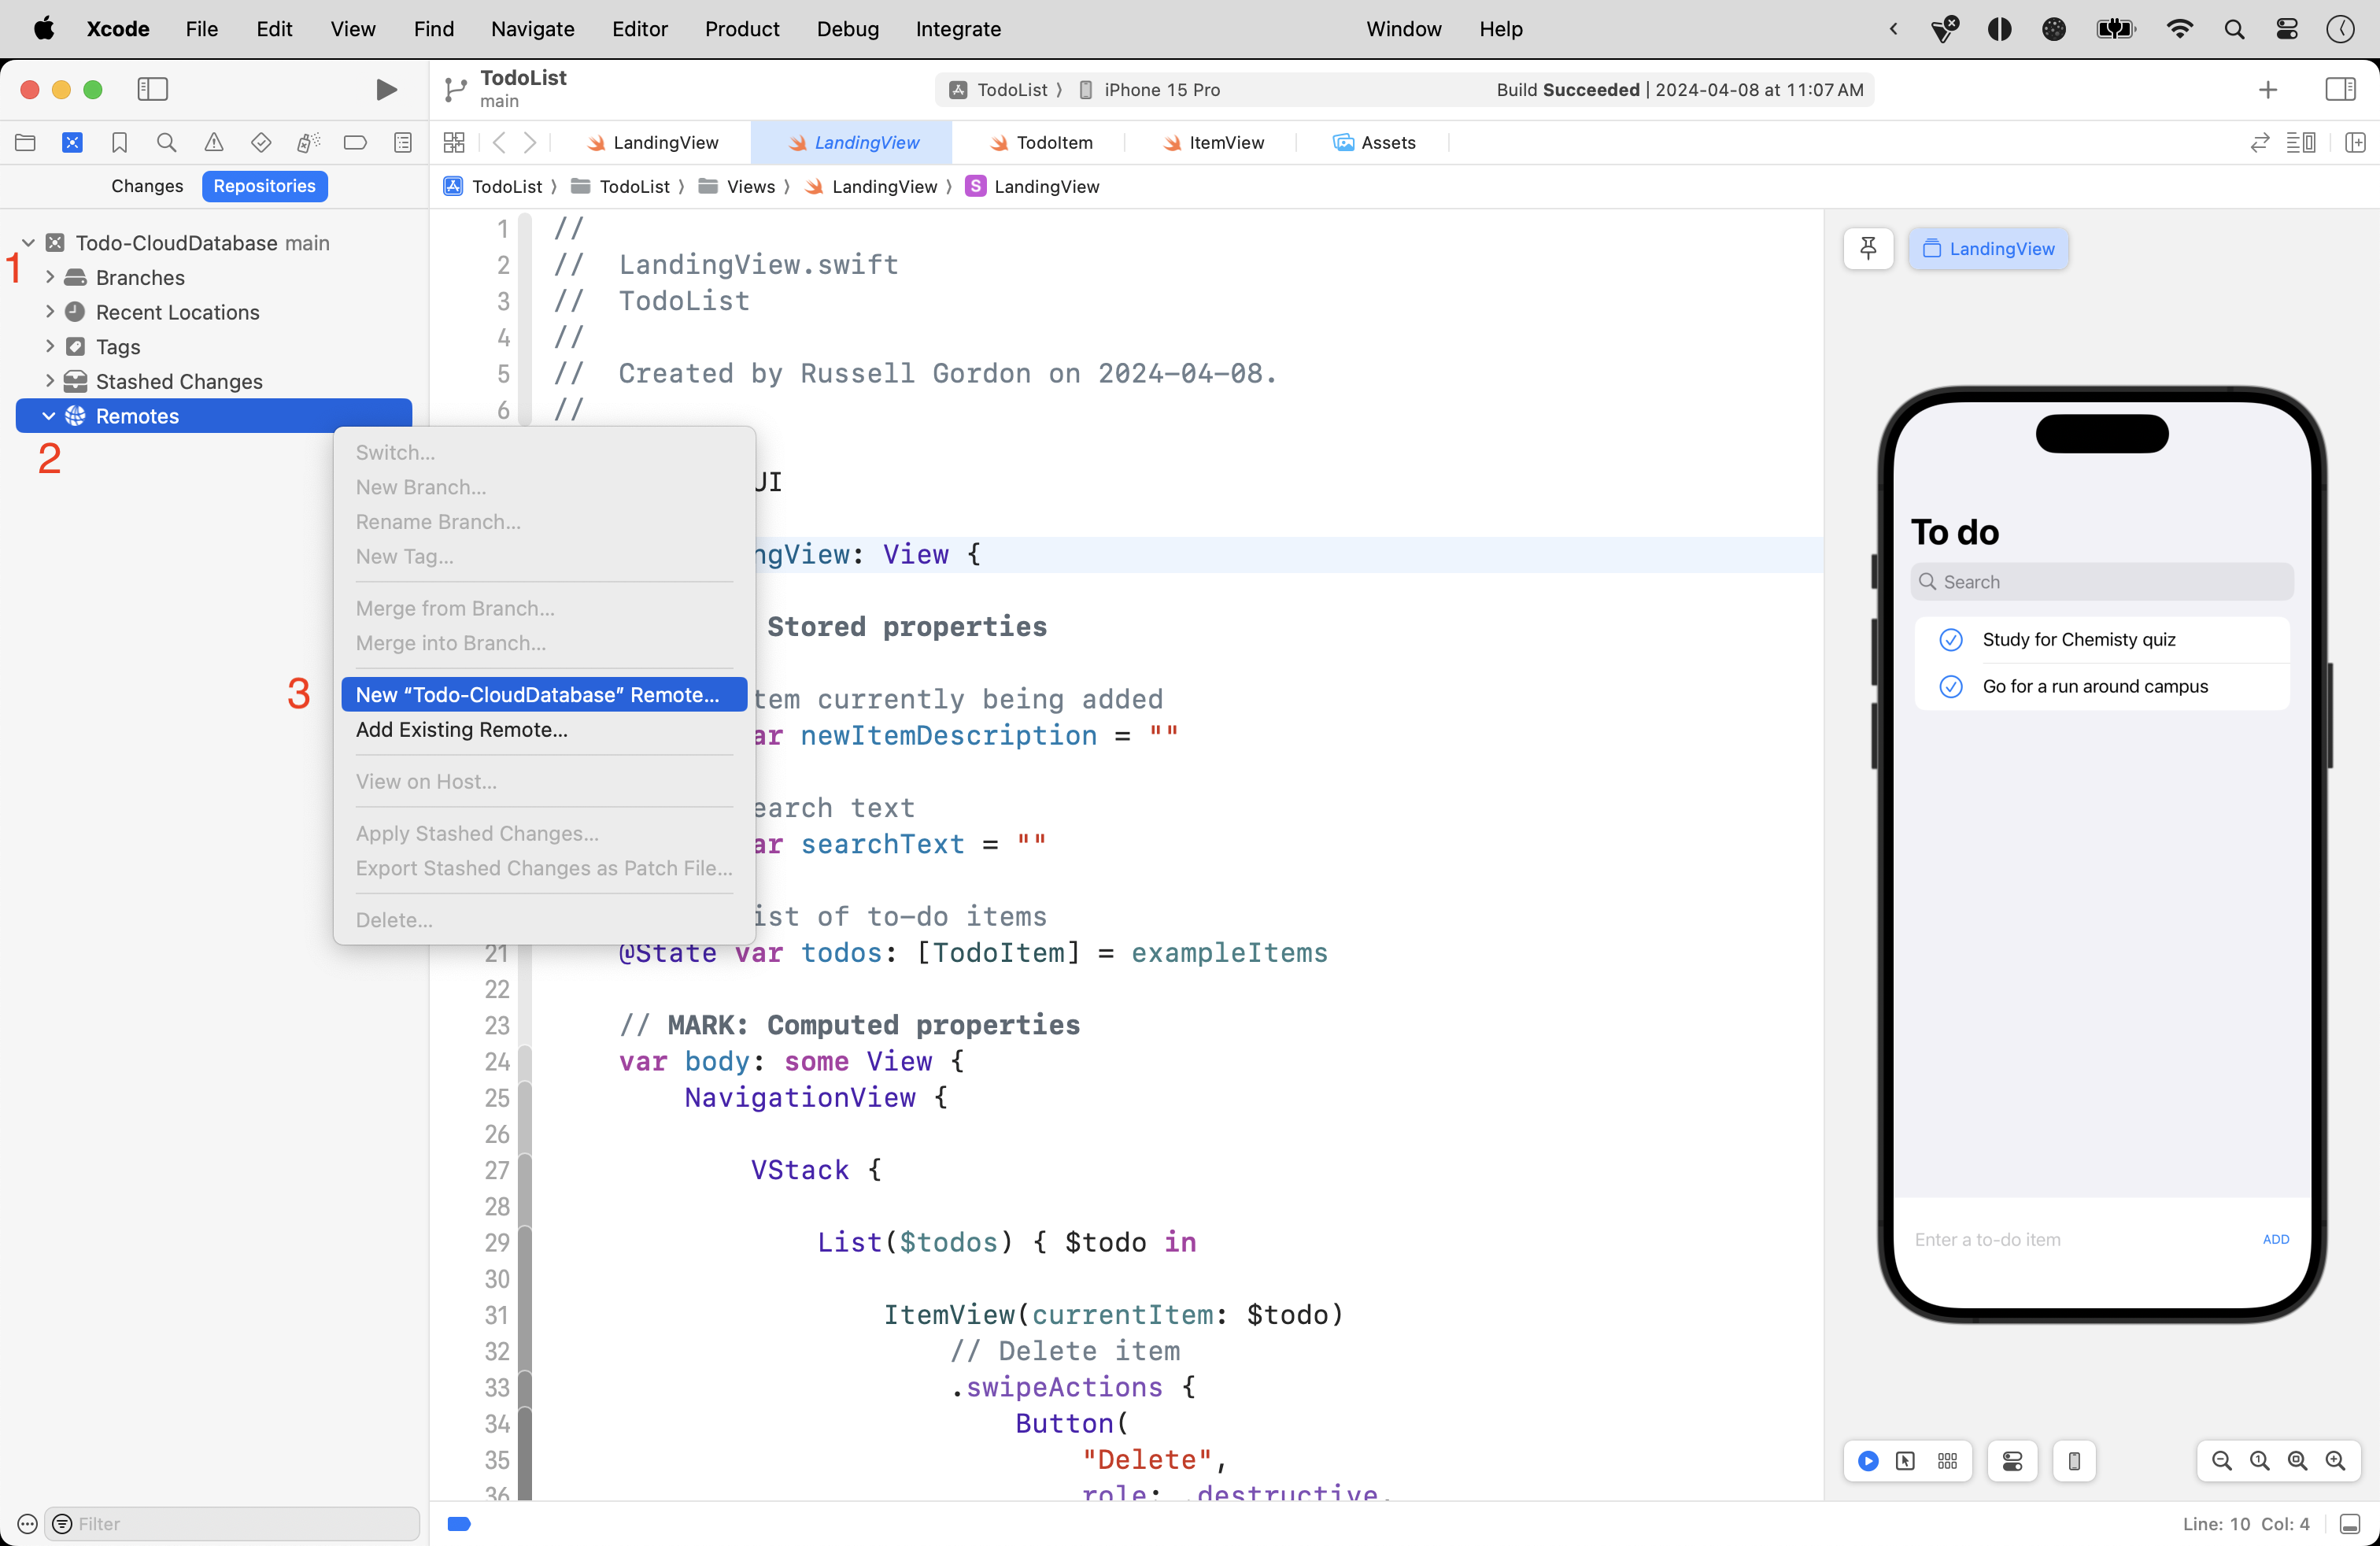Image resolution: width=2380 pixels, height=1546 pixels.
Task: Open the Report navigator
Action: coord(402,142)
